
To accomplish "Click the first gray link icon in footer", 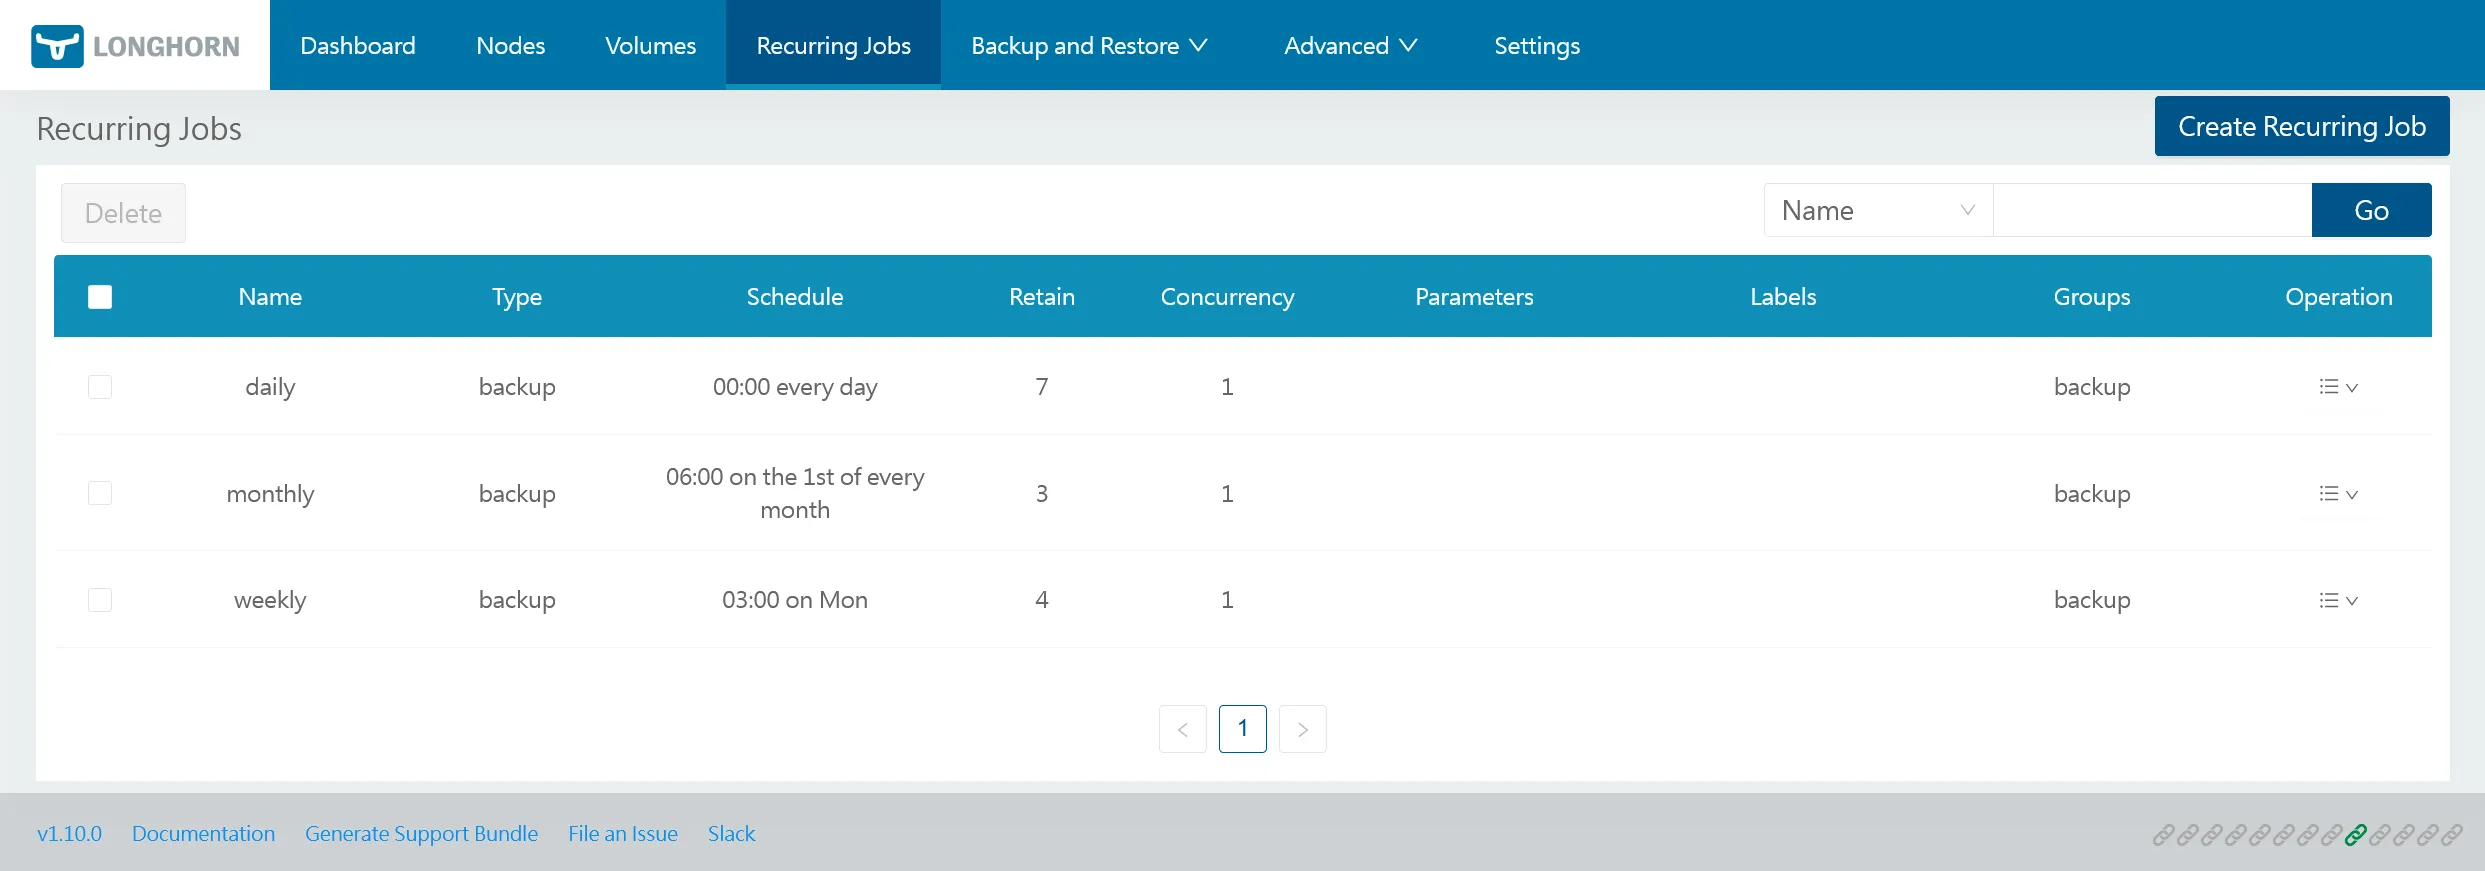I will 2163,835.
